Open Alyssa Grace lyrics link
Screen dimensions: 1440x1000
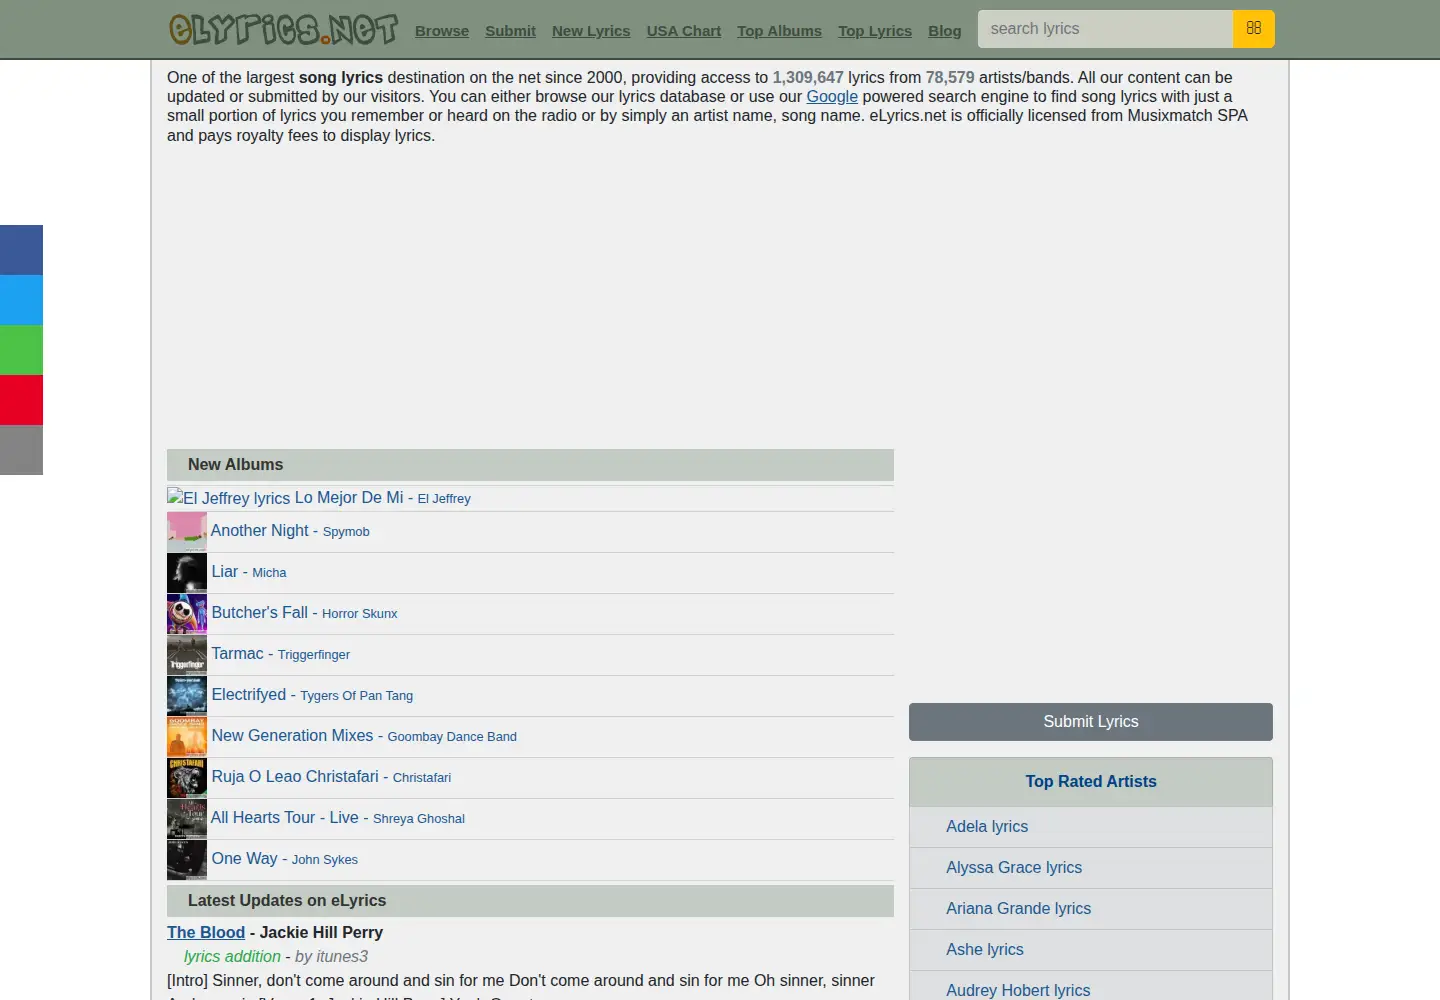coord(1014,868)
